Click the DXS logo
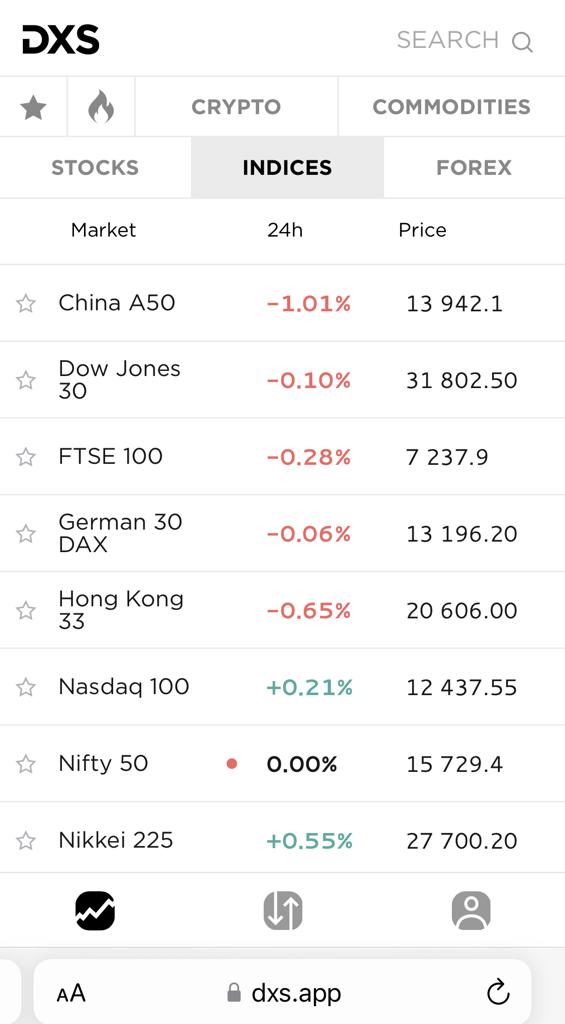 coord(61,40)
